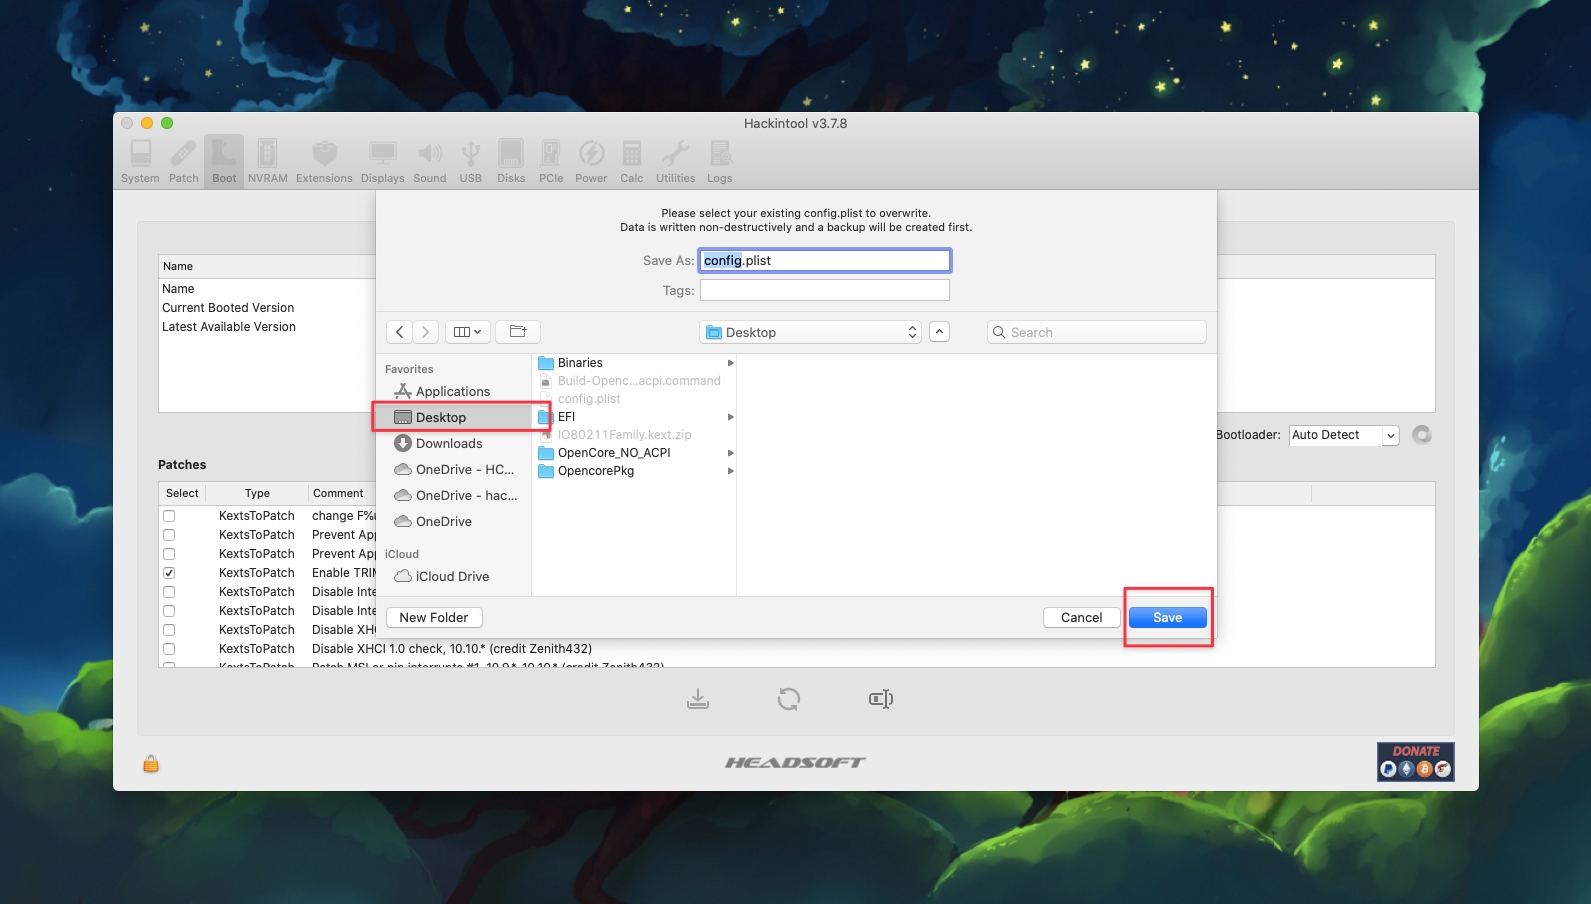Uncheck the Enable TRIM patch checkbox
Viewport: 1591px width, 904px height.
pos(169,573)
